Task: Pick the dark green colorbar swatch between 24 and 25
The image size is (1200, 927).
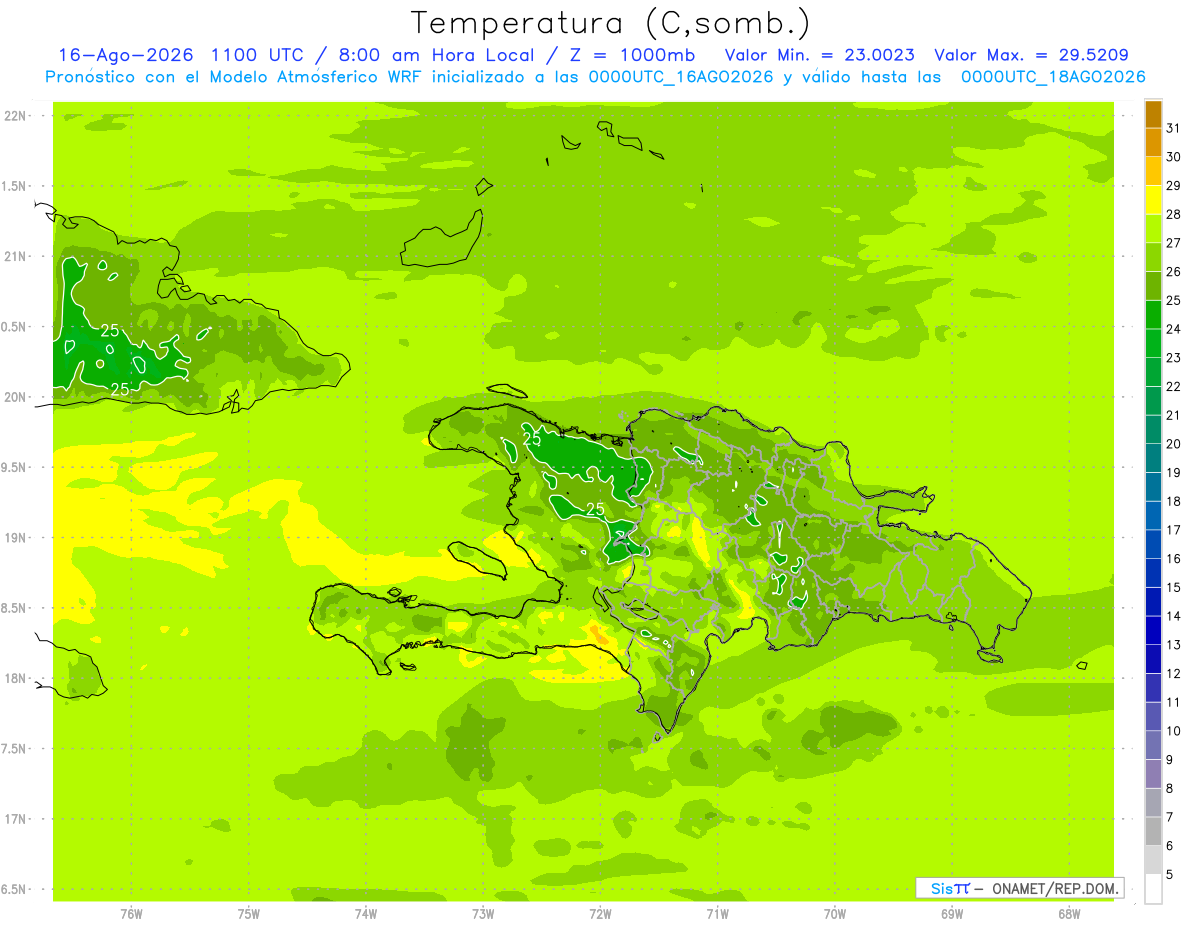Action: [1153, 315]
